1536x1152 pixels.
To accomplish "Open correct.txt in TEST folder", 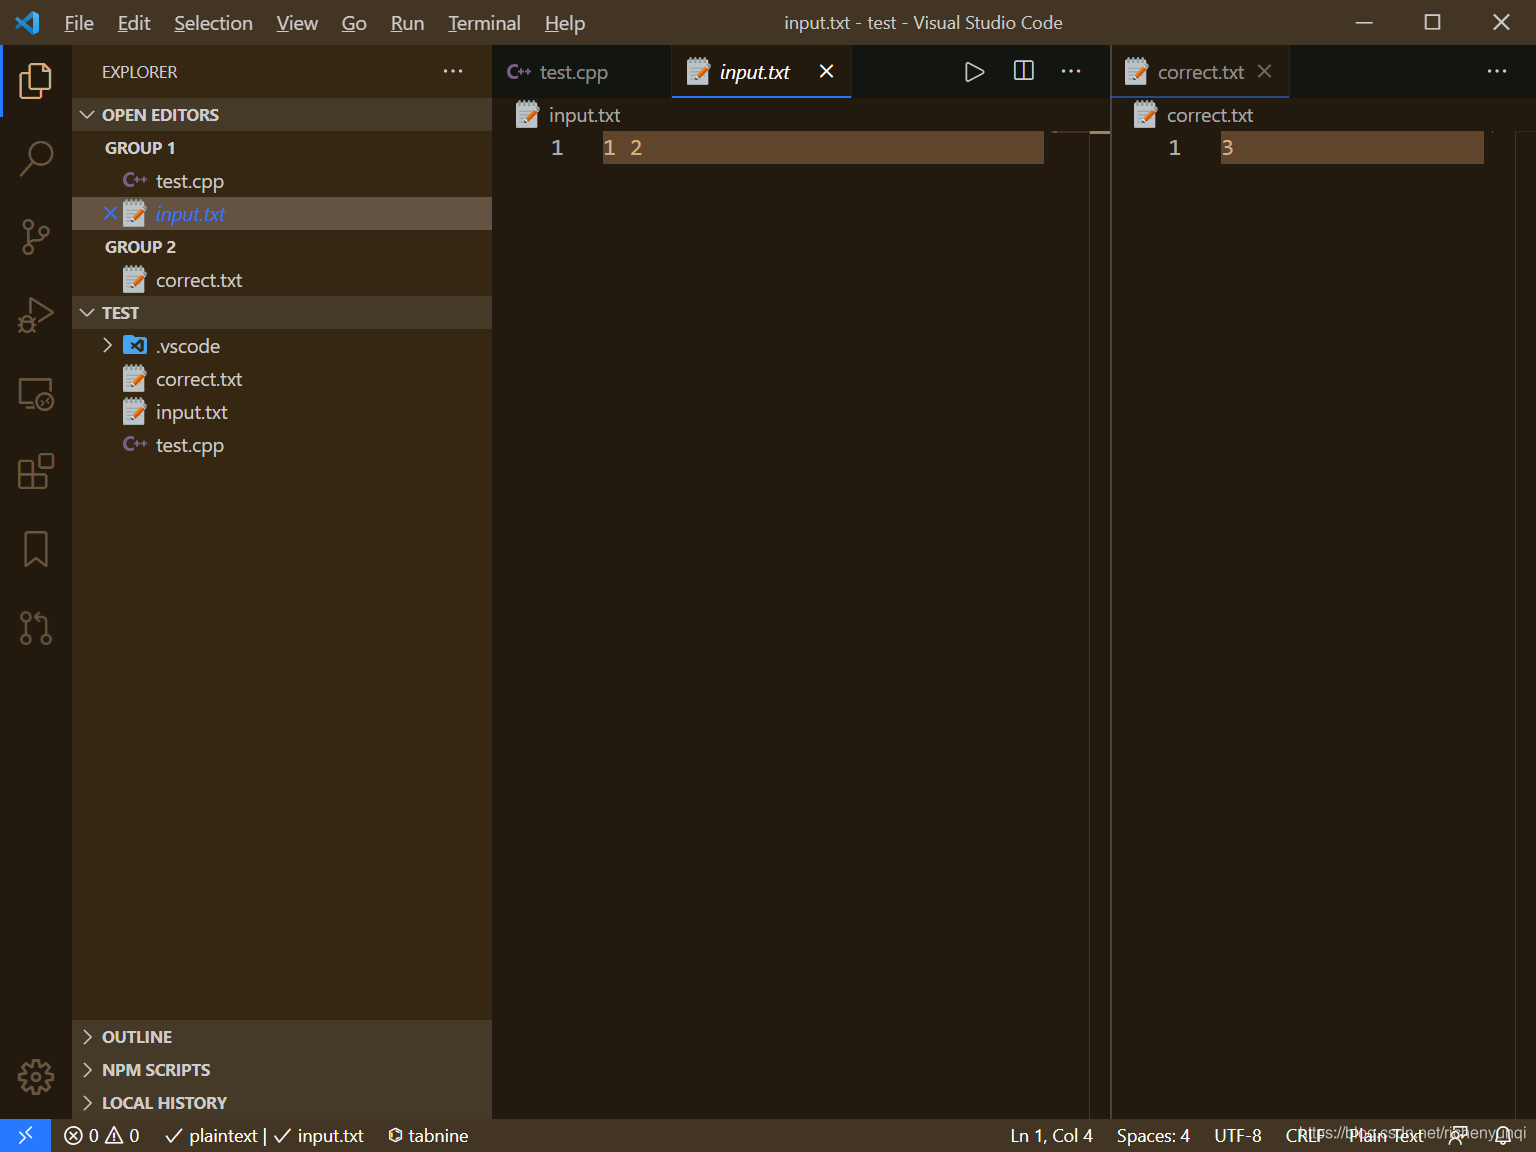I will (x=282, y=379).
